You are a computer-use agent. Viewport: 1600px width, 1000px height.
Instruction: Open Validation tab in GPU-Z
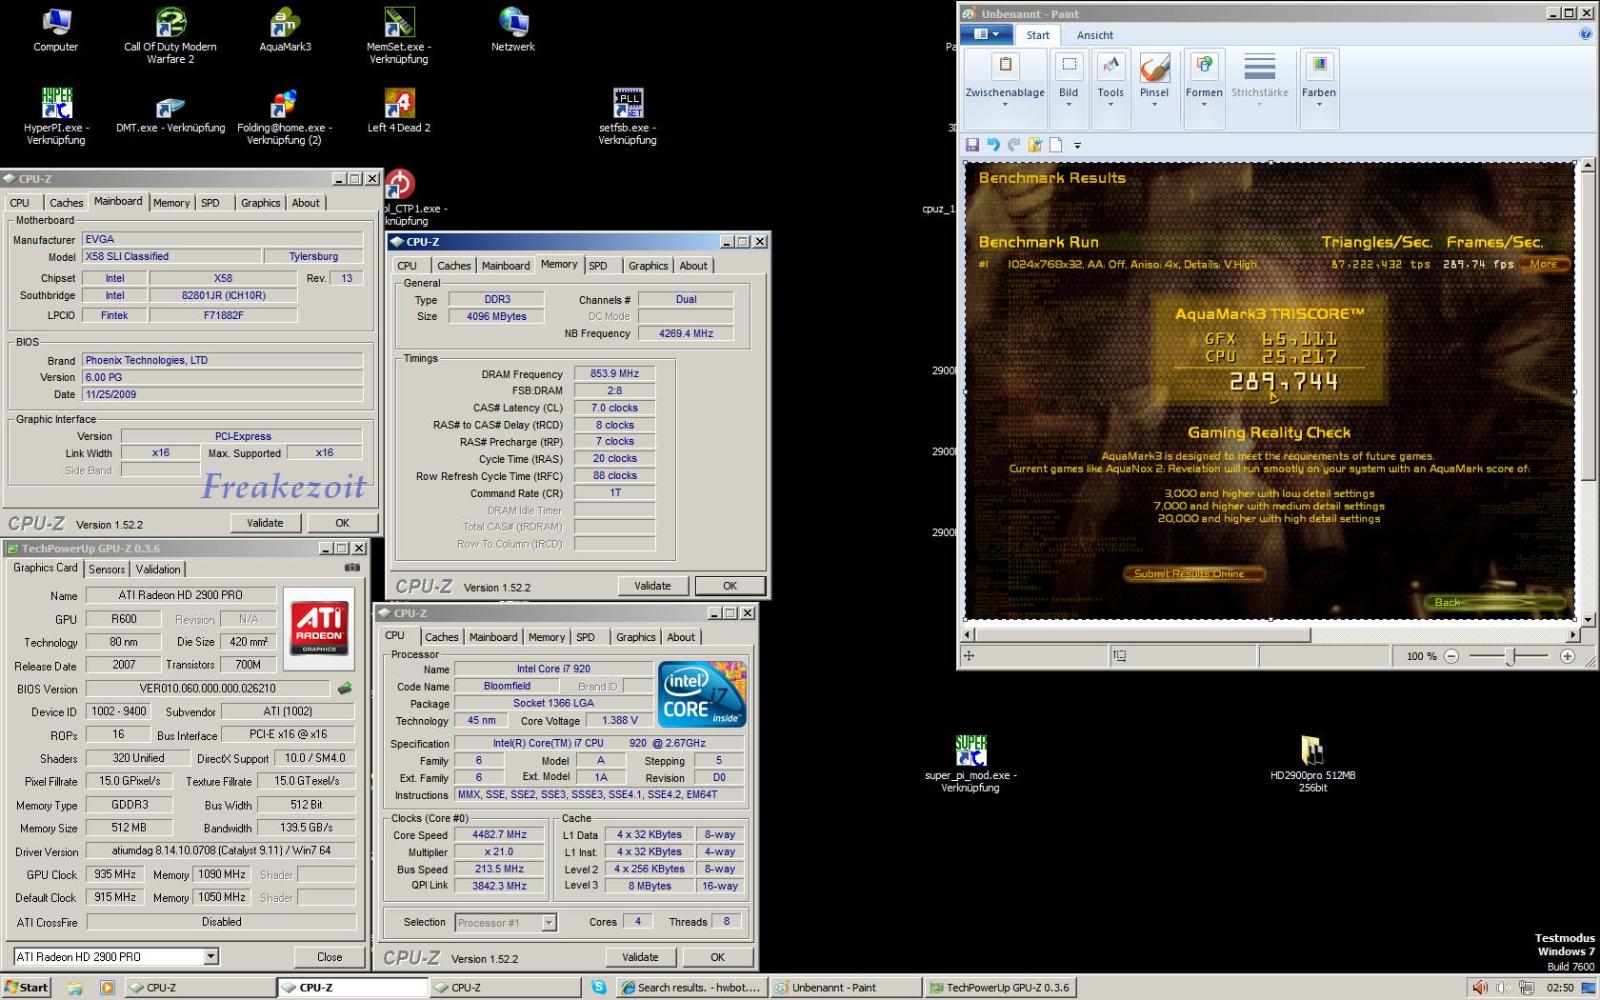[158, 569]
